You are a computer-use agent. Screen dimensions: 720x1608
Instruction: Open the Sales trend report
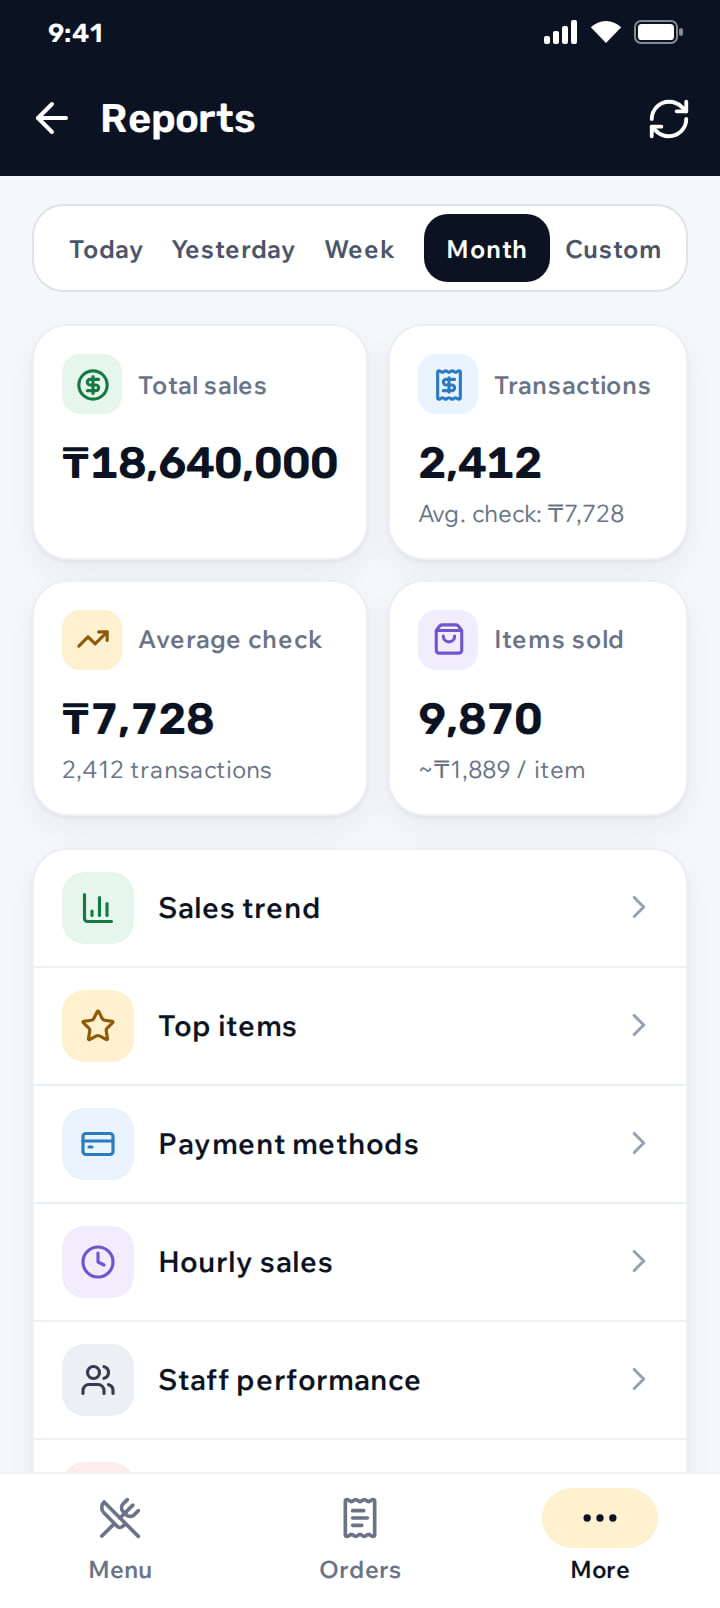(360, 908)
